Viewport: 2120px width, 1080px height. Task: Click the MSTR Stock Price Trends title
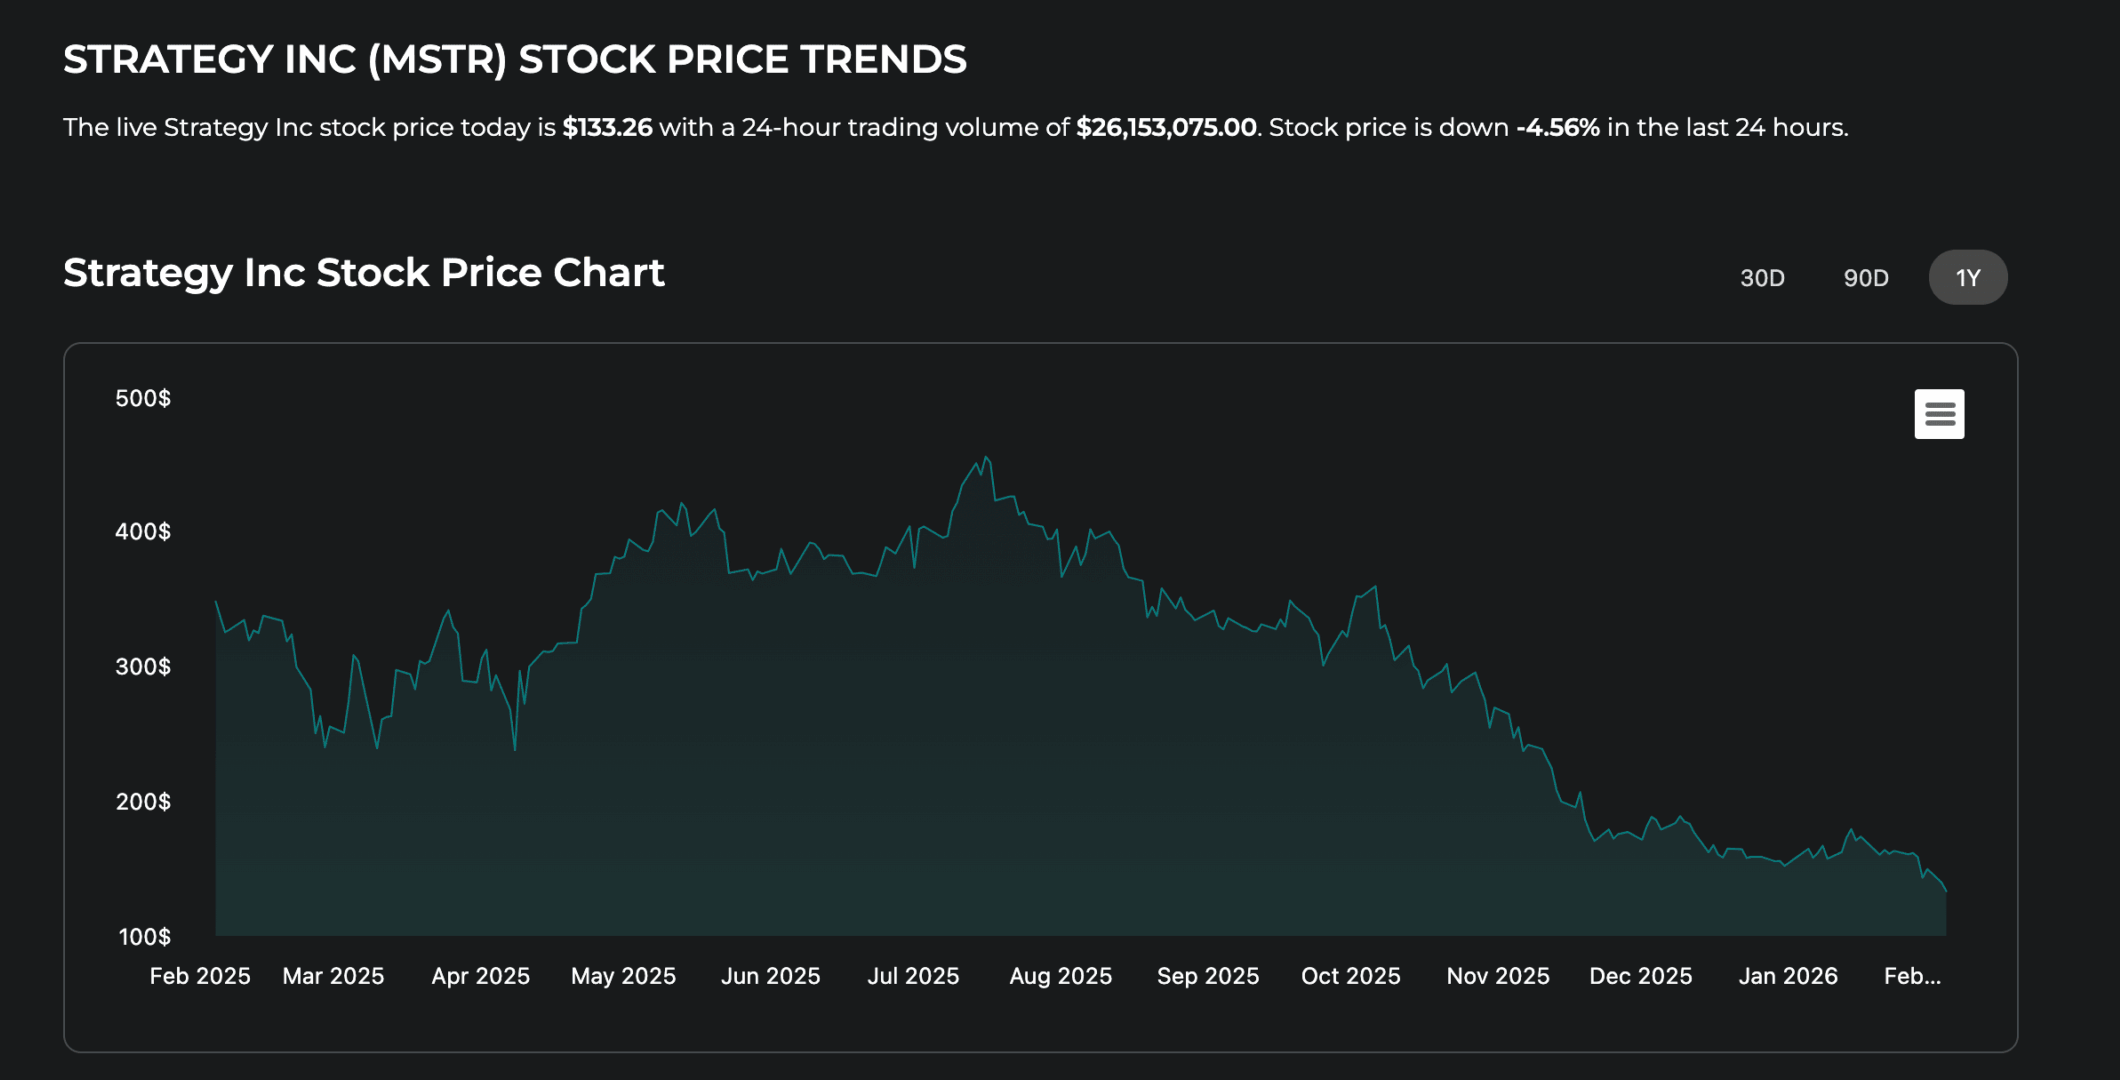coord(515,60)
